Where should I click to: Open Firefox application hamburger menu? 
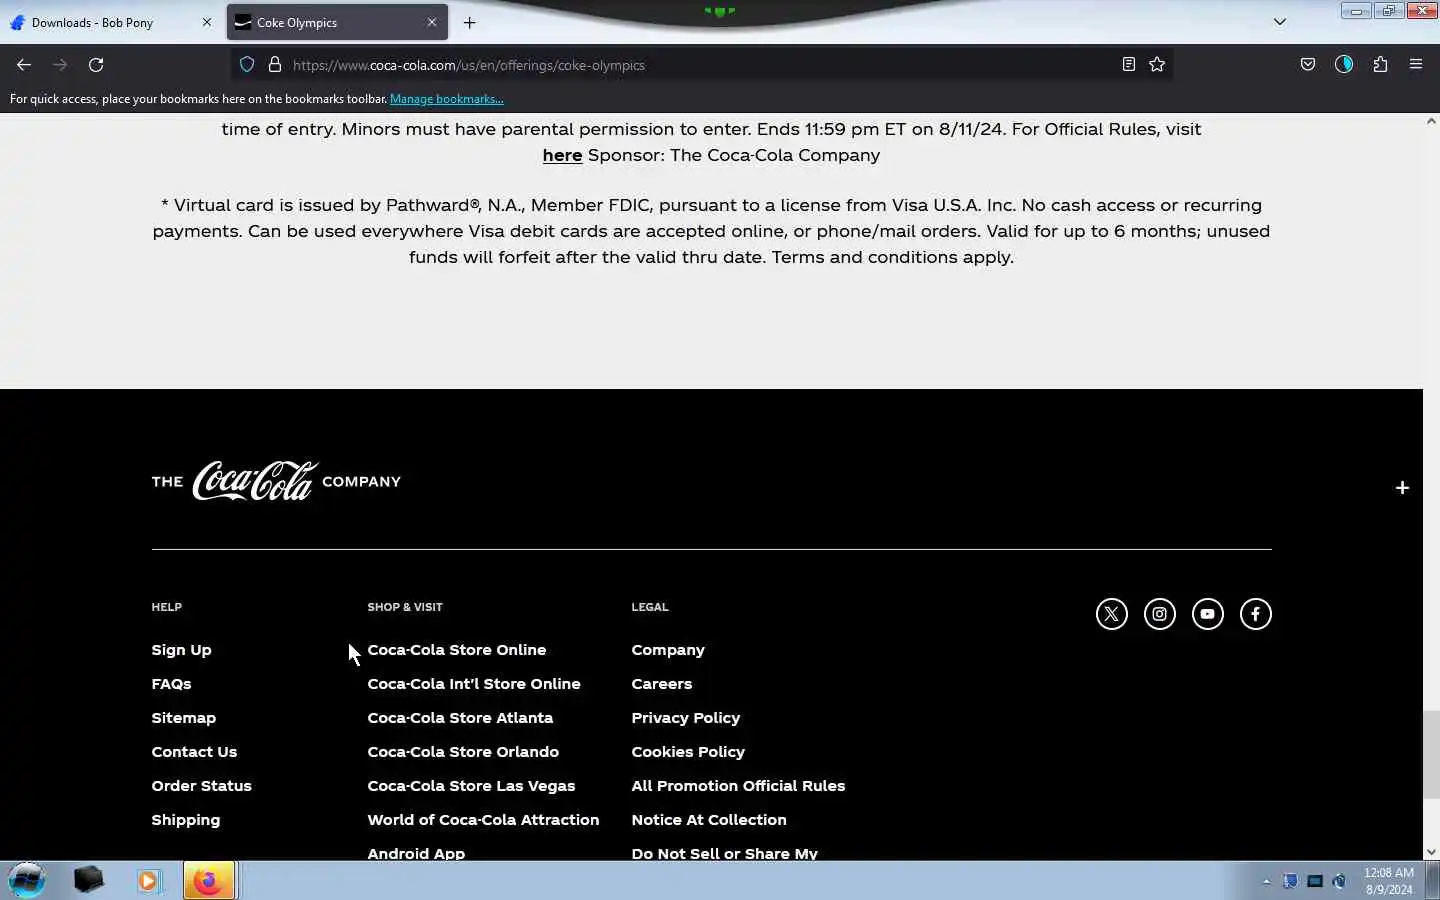(x=1416, y=65)
